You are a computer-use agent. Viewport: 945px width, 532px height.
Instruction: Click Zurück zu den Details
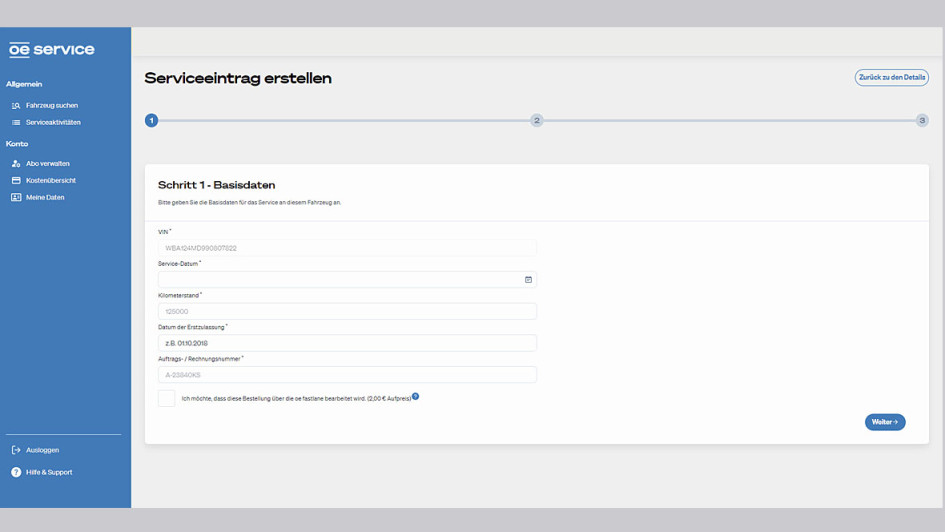[x=891, y=77]
